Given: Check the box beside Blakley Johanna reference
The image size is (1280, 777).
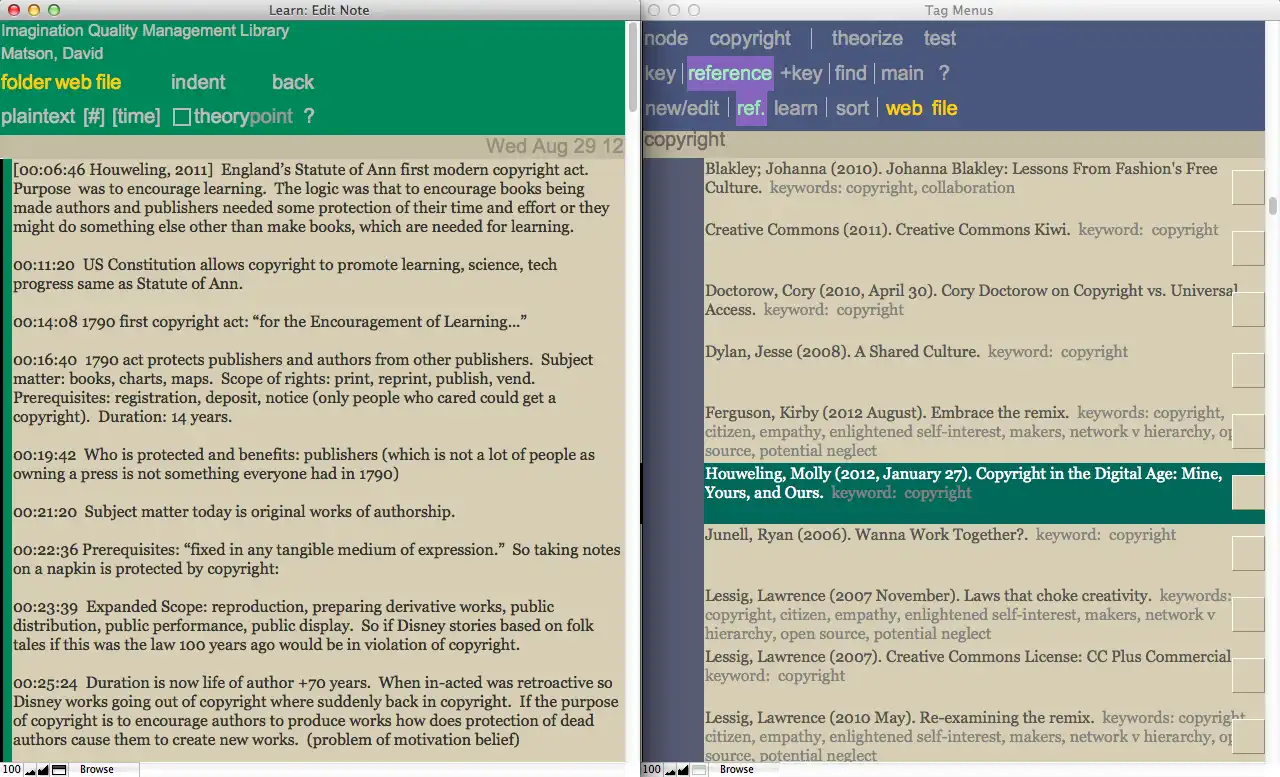Looking at the screenshot, I should point(1248,187).
